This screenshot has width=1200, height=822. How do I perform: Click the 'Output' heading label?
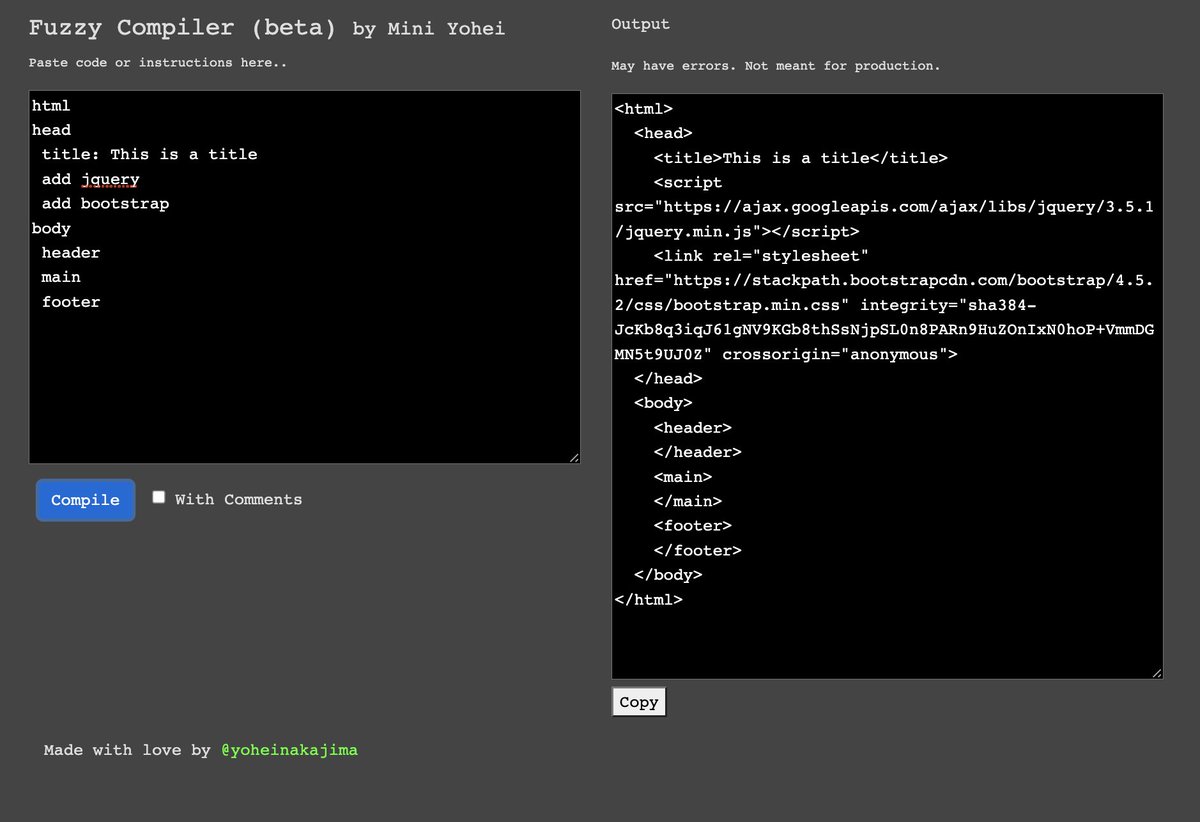tap(640, 23)
